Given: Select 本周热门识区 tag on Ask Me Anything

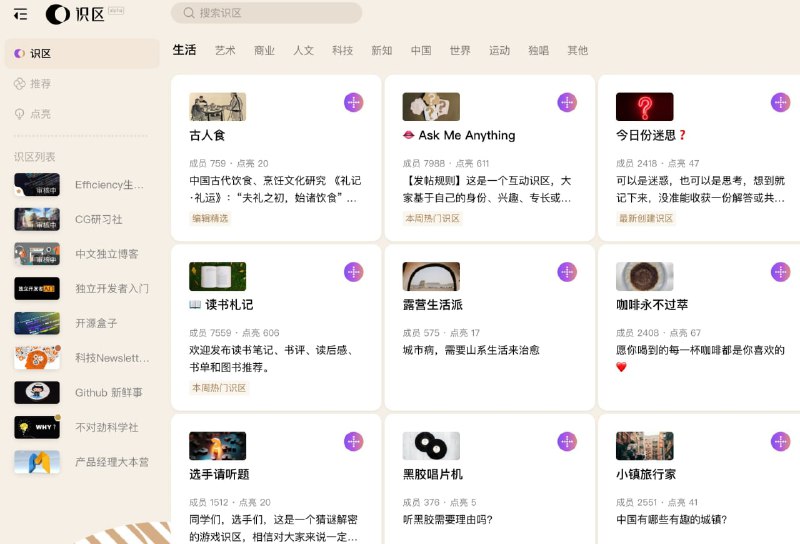Looking at the screenshot, I should [x=433, y=218].
